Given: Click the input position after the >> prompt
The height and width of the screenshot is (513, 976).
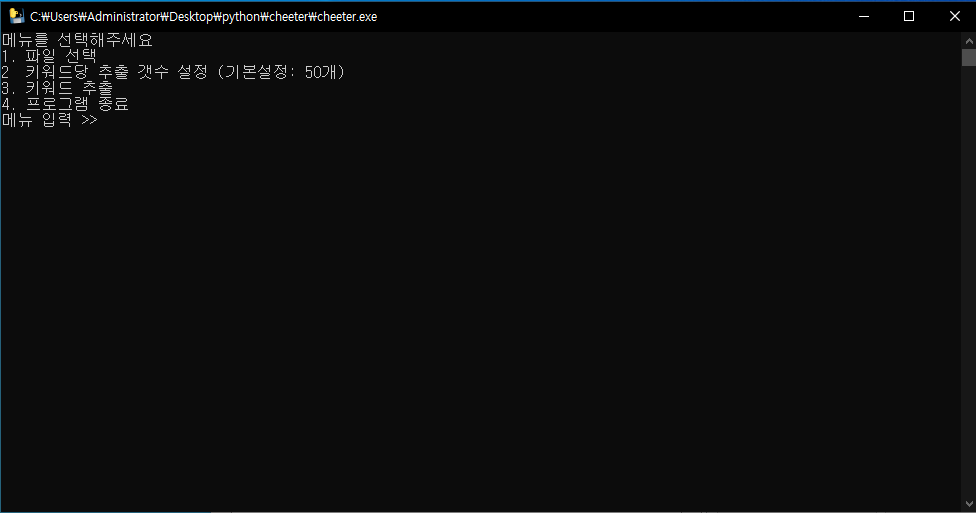Looking at the screenshot, I should pos(106,120).
